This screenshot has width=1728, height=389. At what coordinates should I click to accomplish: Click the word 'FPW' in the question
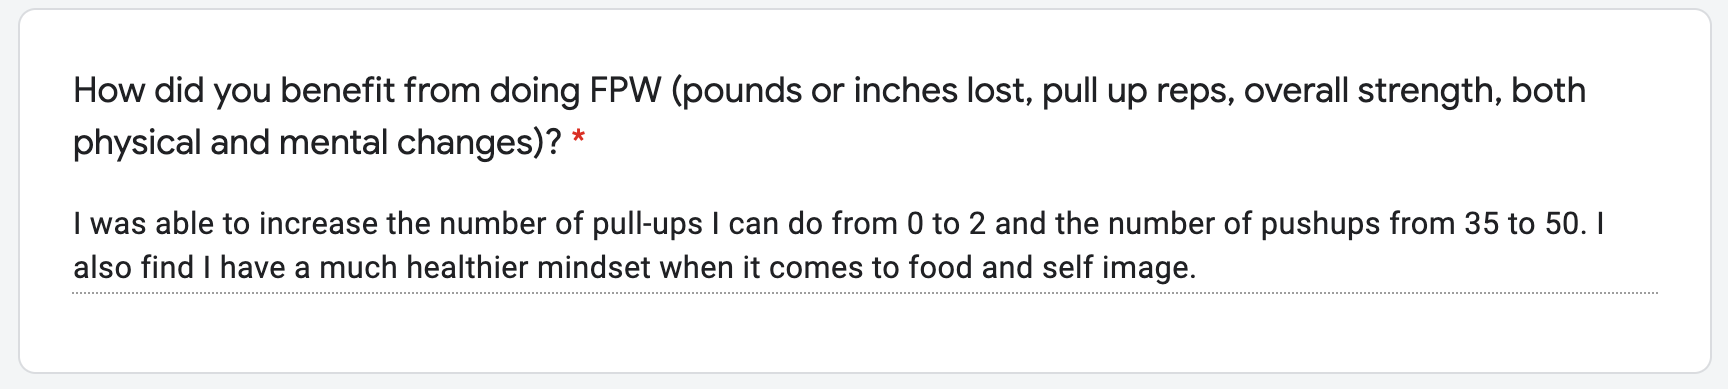coord(626,91)
